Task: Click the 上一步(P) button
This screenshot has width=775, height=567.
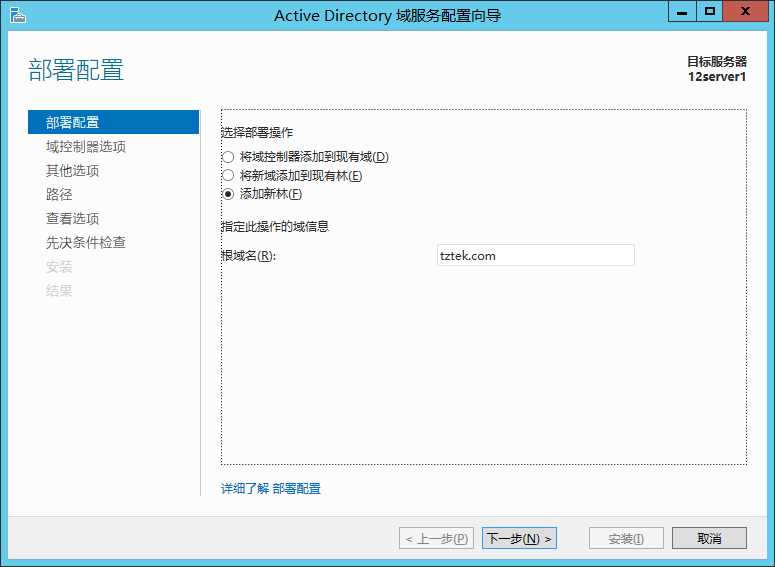Action: (x=436, y=538)
